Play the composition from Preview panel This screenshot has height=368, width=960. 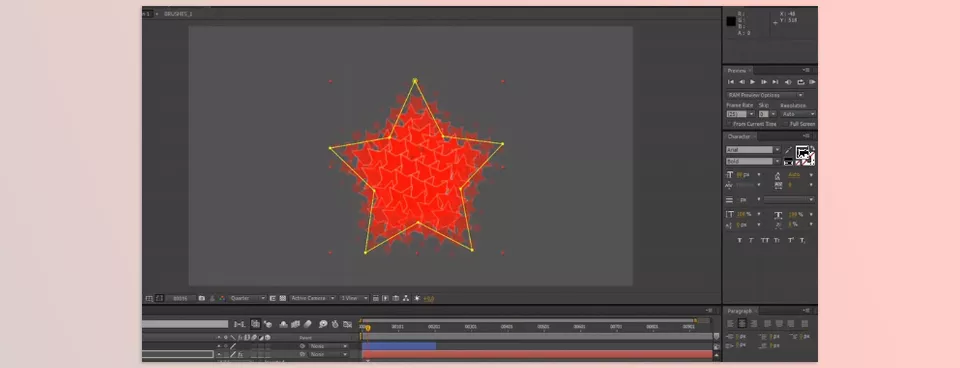pos(752,82)
